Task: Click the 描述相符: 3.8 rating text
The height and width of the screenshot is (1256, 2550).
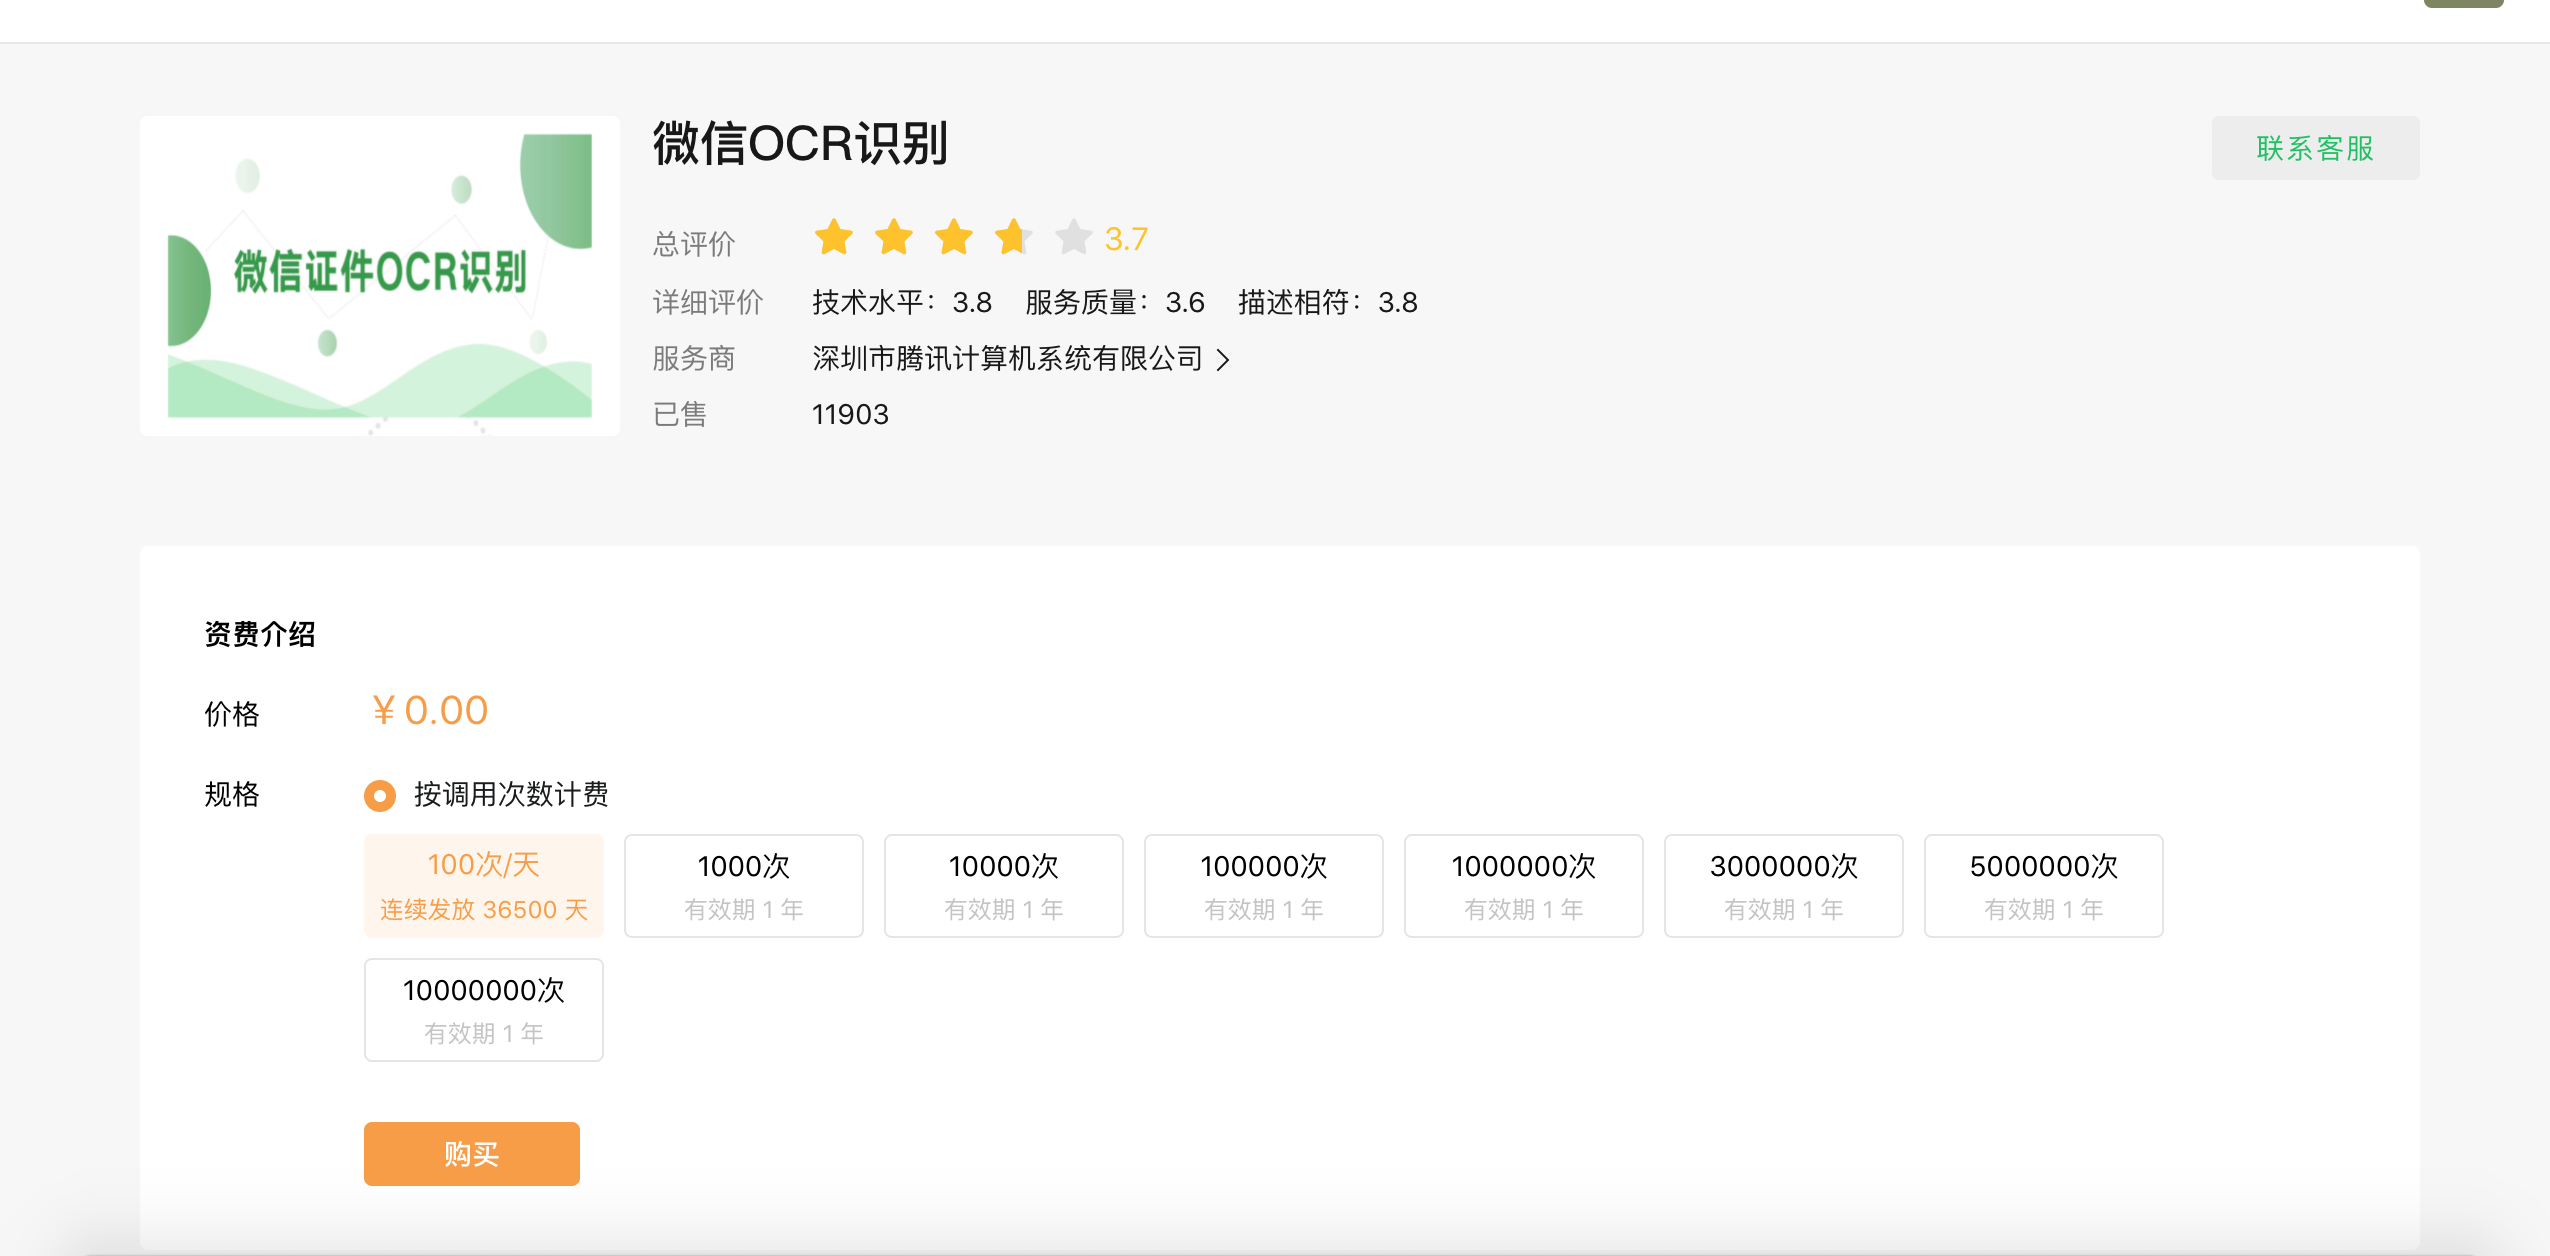Action: point(1328,302)
